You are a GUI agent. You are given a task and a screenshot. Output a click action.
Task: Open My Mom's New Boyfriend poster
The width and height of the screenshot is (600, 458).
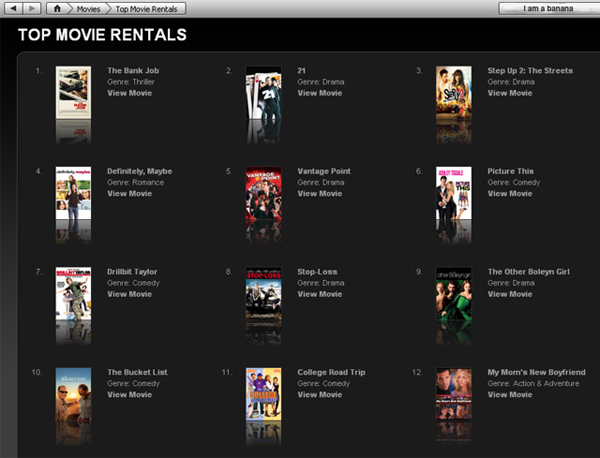454,394
